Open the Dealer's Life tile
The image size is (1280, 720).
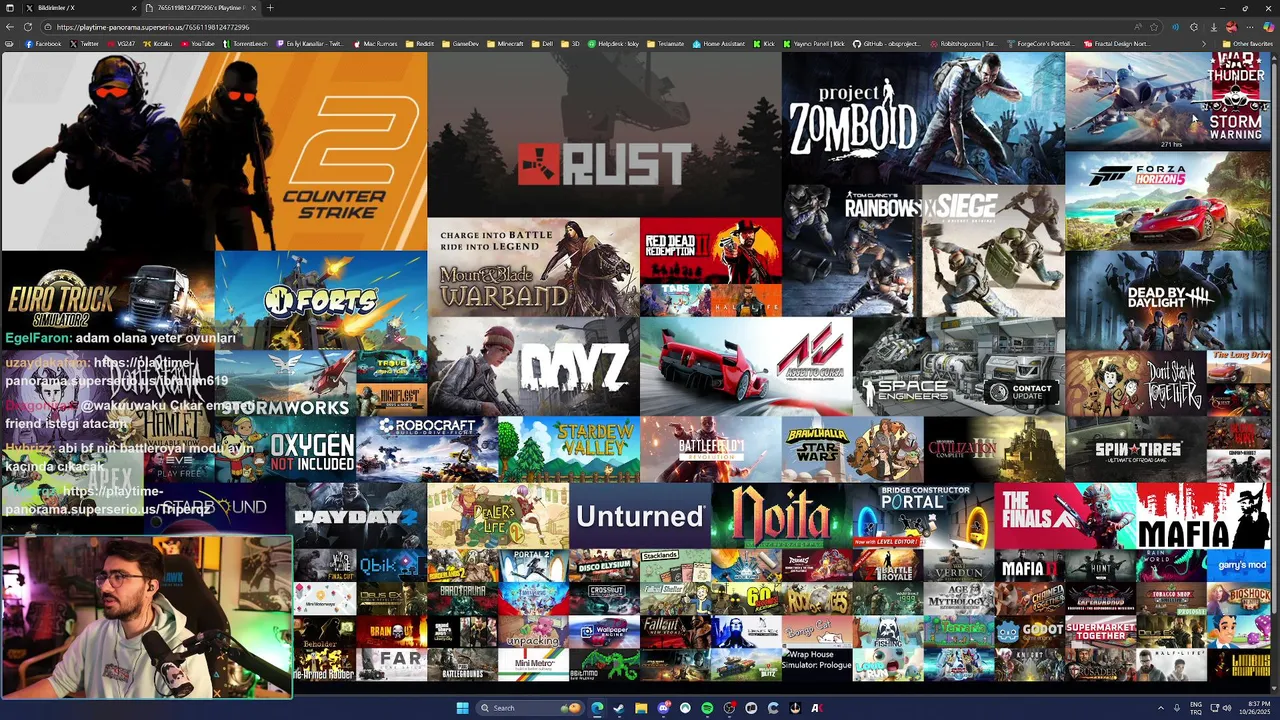[x=498, y=515]
